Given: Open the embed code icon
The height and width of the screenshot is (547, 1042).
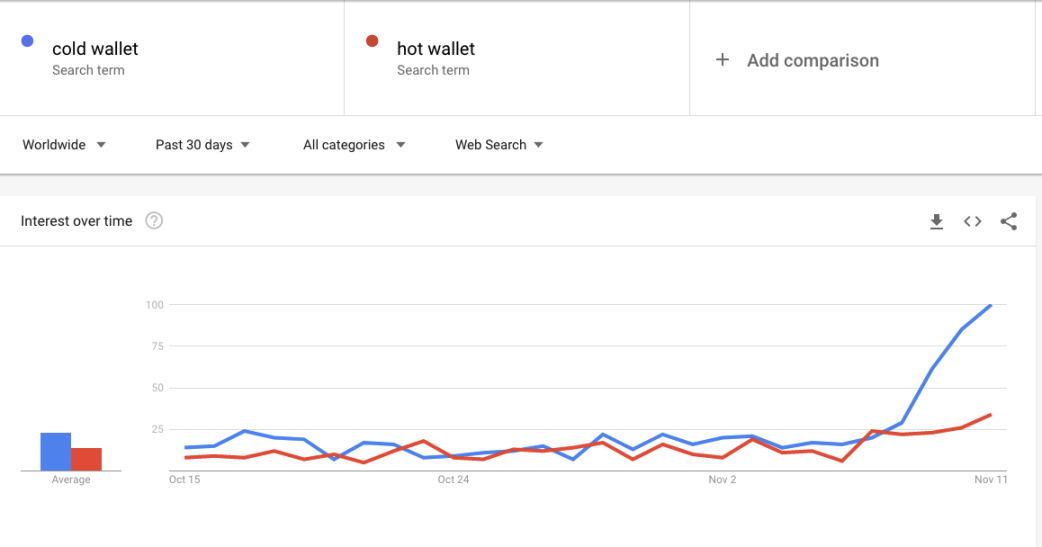Looking at the screenshot, I should click(x=972, y=222).
